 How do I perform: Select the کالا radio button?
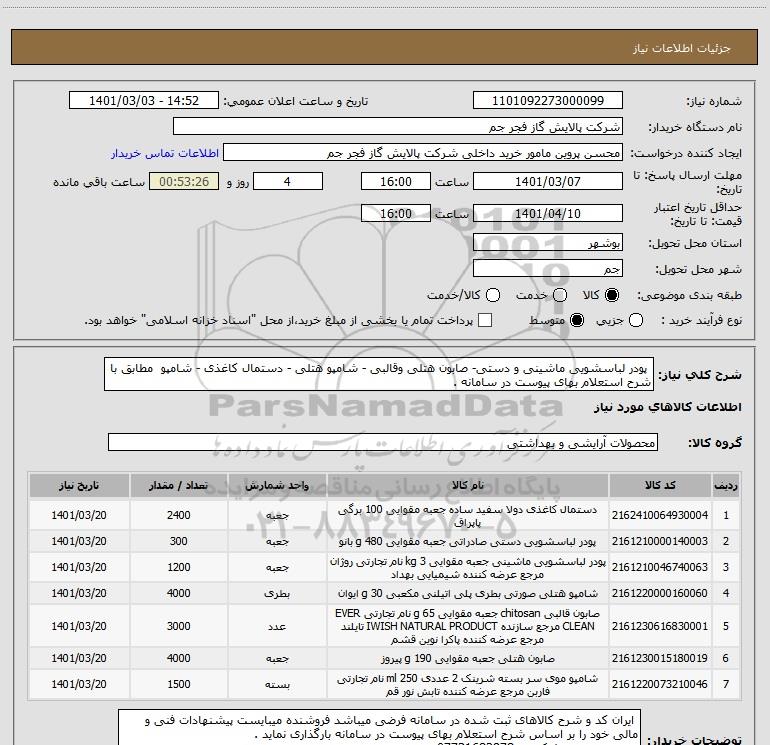point(612,295)
